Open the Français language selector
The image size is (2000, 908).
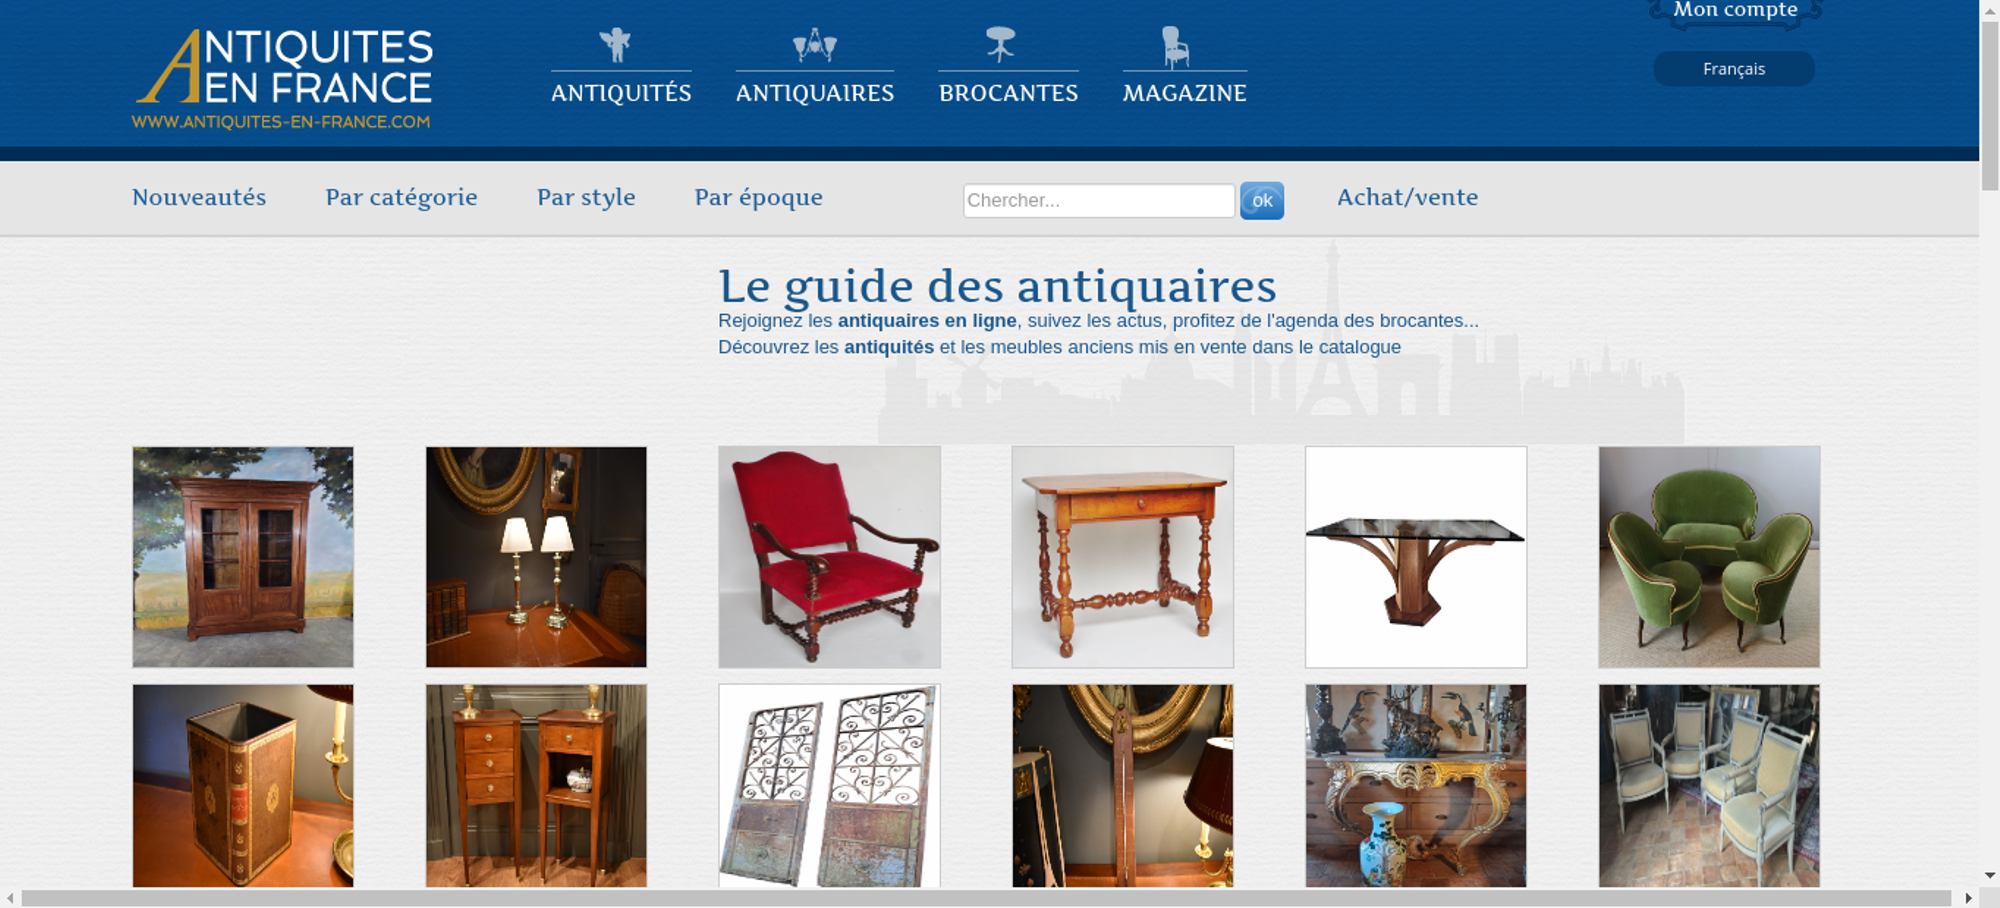(1734, 69)
